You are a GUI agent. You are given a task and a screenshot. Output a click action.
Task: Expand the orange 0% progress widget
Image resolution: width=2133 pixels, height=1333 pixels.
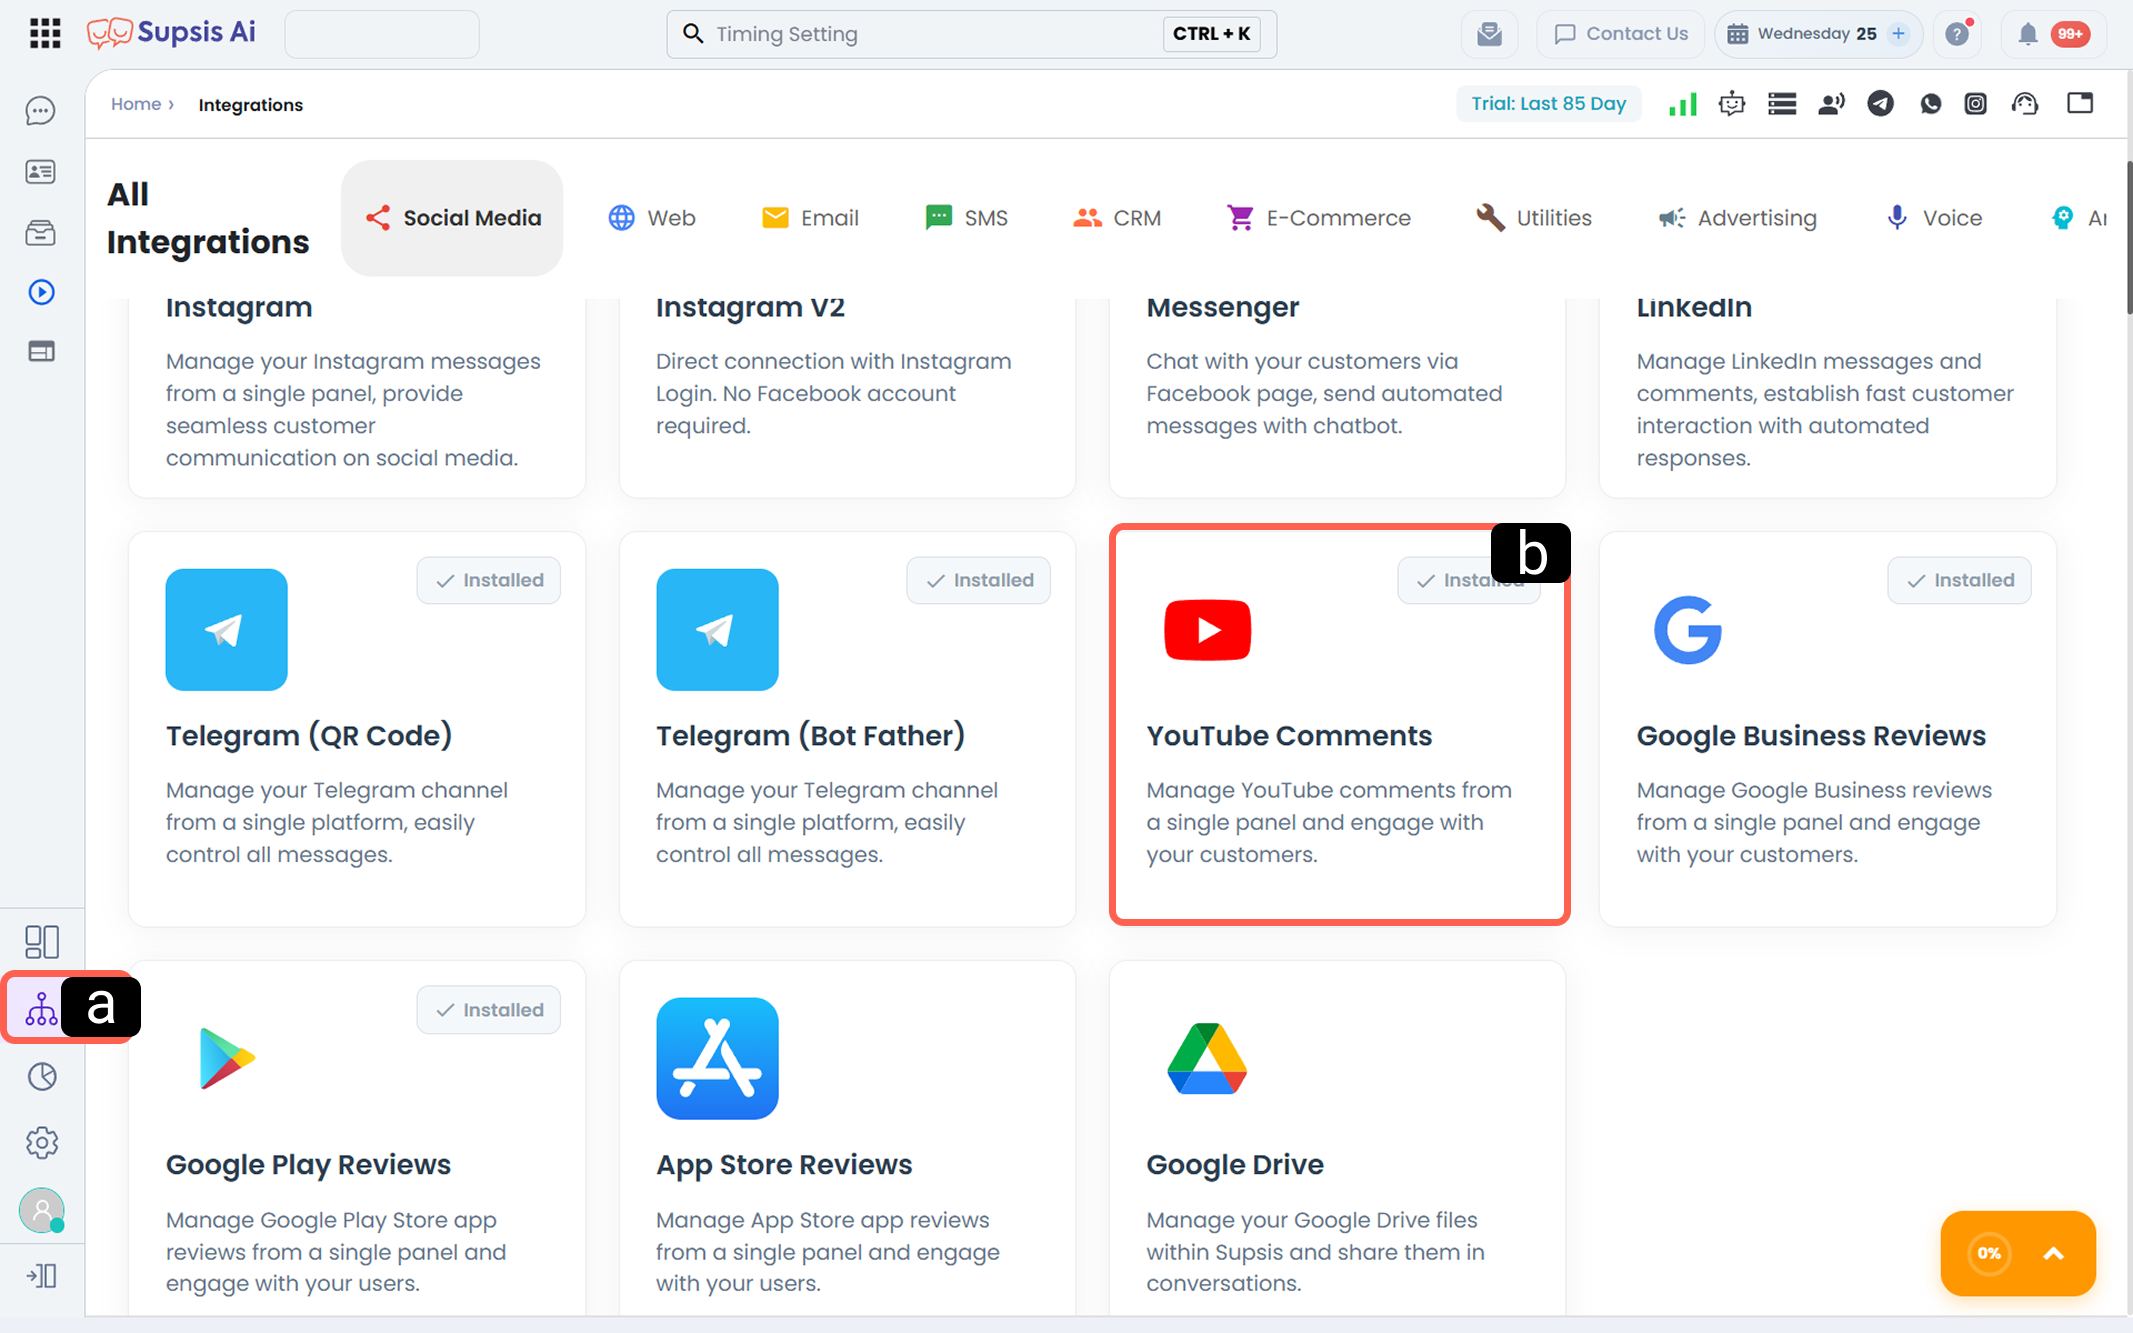(x=2018, y=1253)
